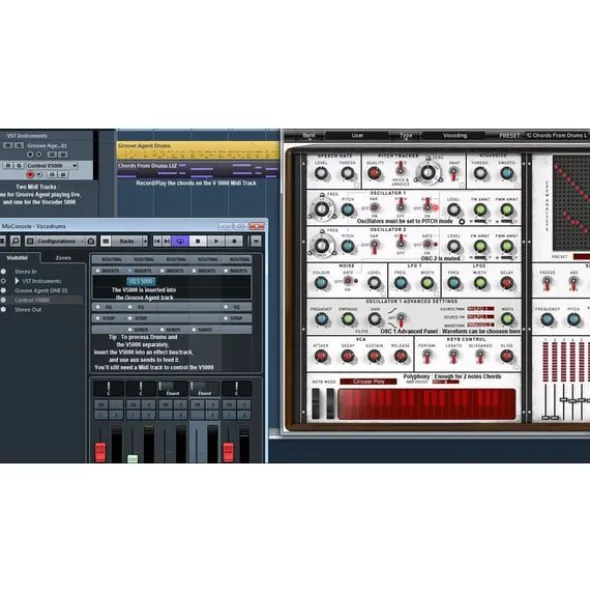590x591 pixels.
Task: Click the VCA Release red knob
Action: tap(400, 356)
